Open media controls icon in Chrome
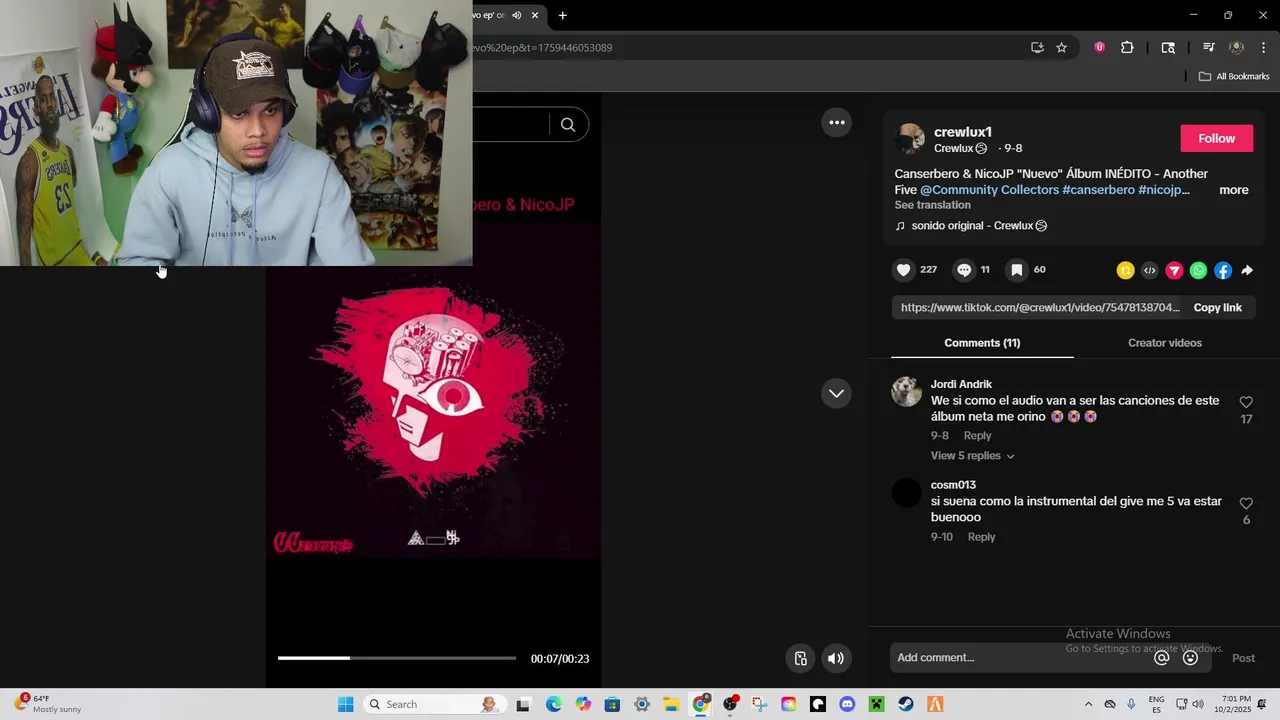Image resolution: width=1280 pixels, height=720 pixels. (x=1208, y=47)
